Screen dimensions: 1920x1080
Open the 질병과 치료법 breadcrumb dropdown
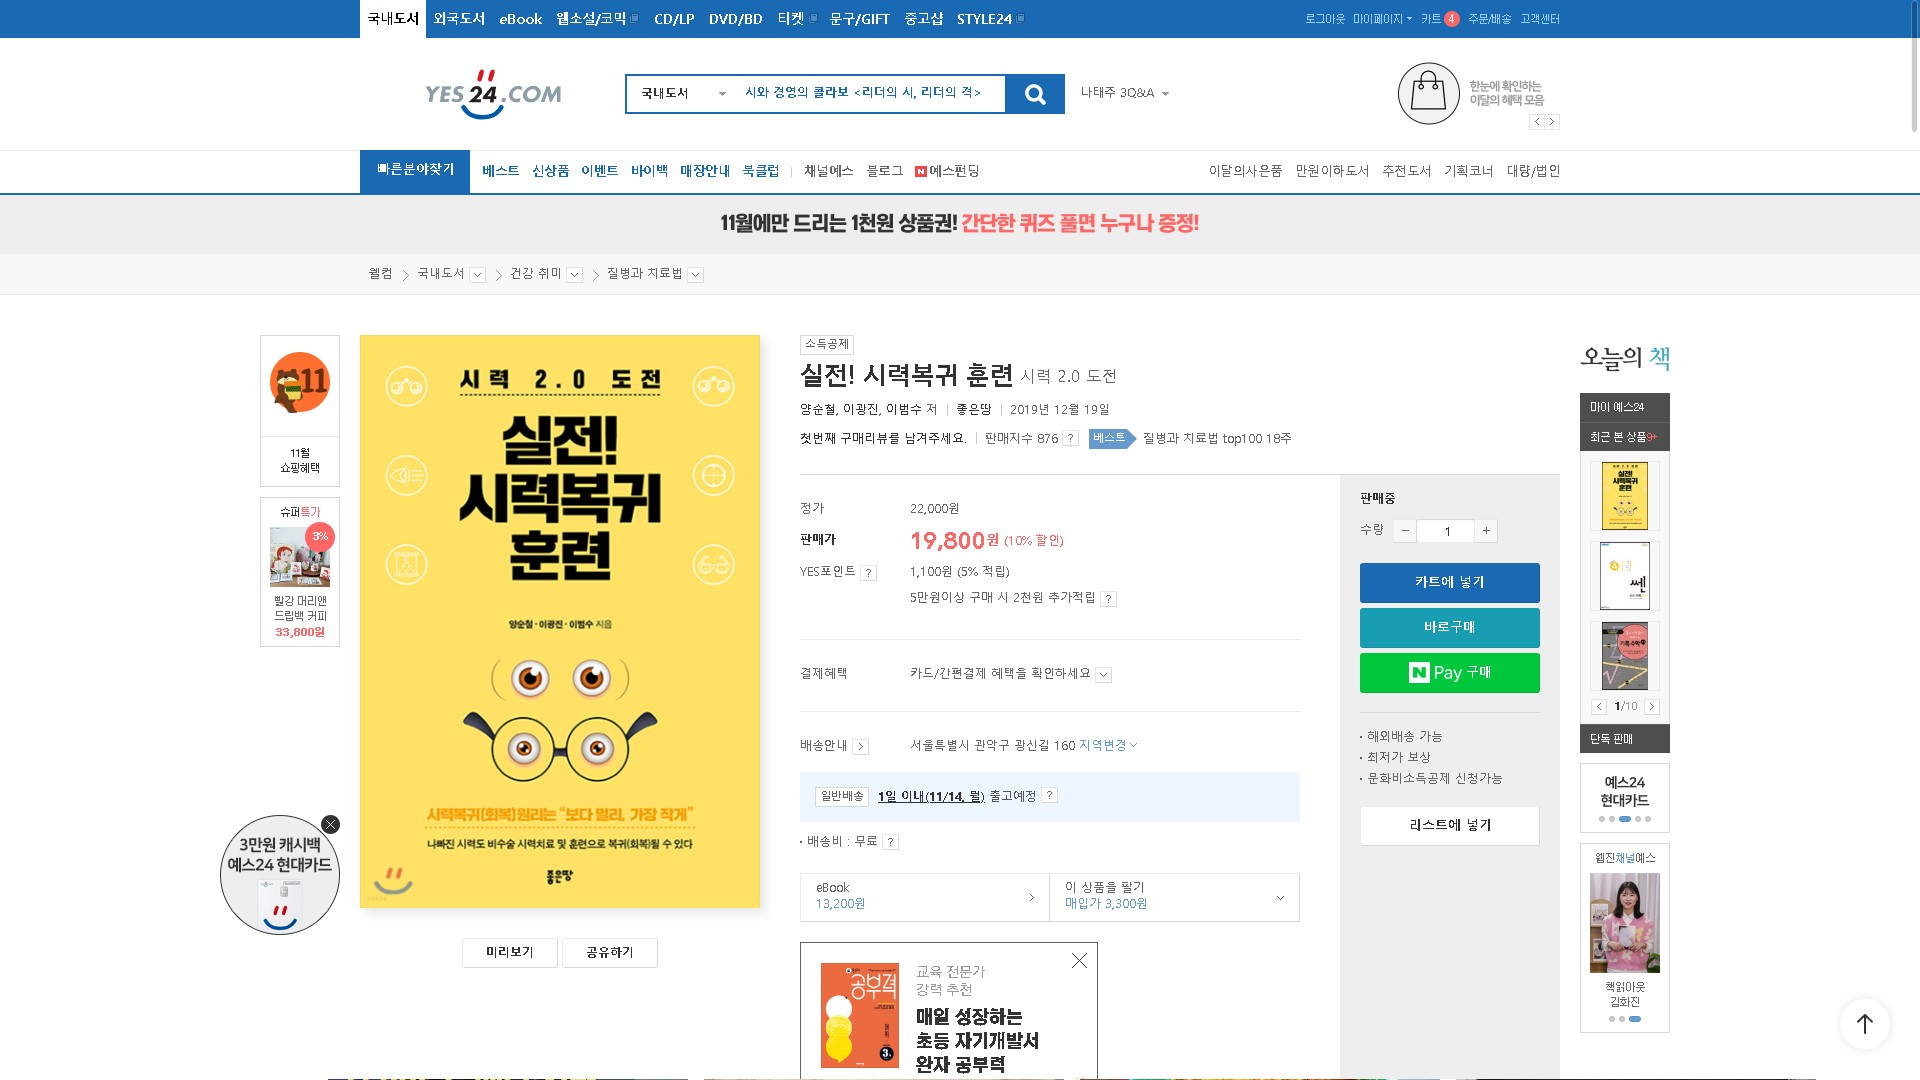click(x=696, y=275)
